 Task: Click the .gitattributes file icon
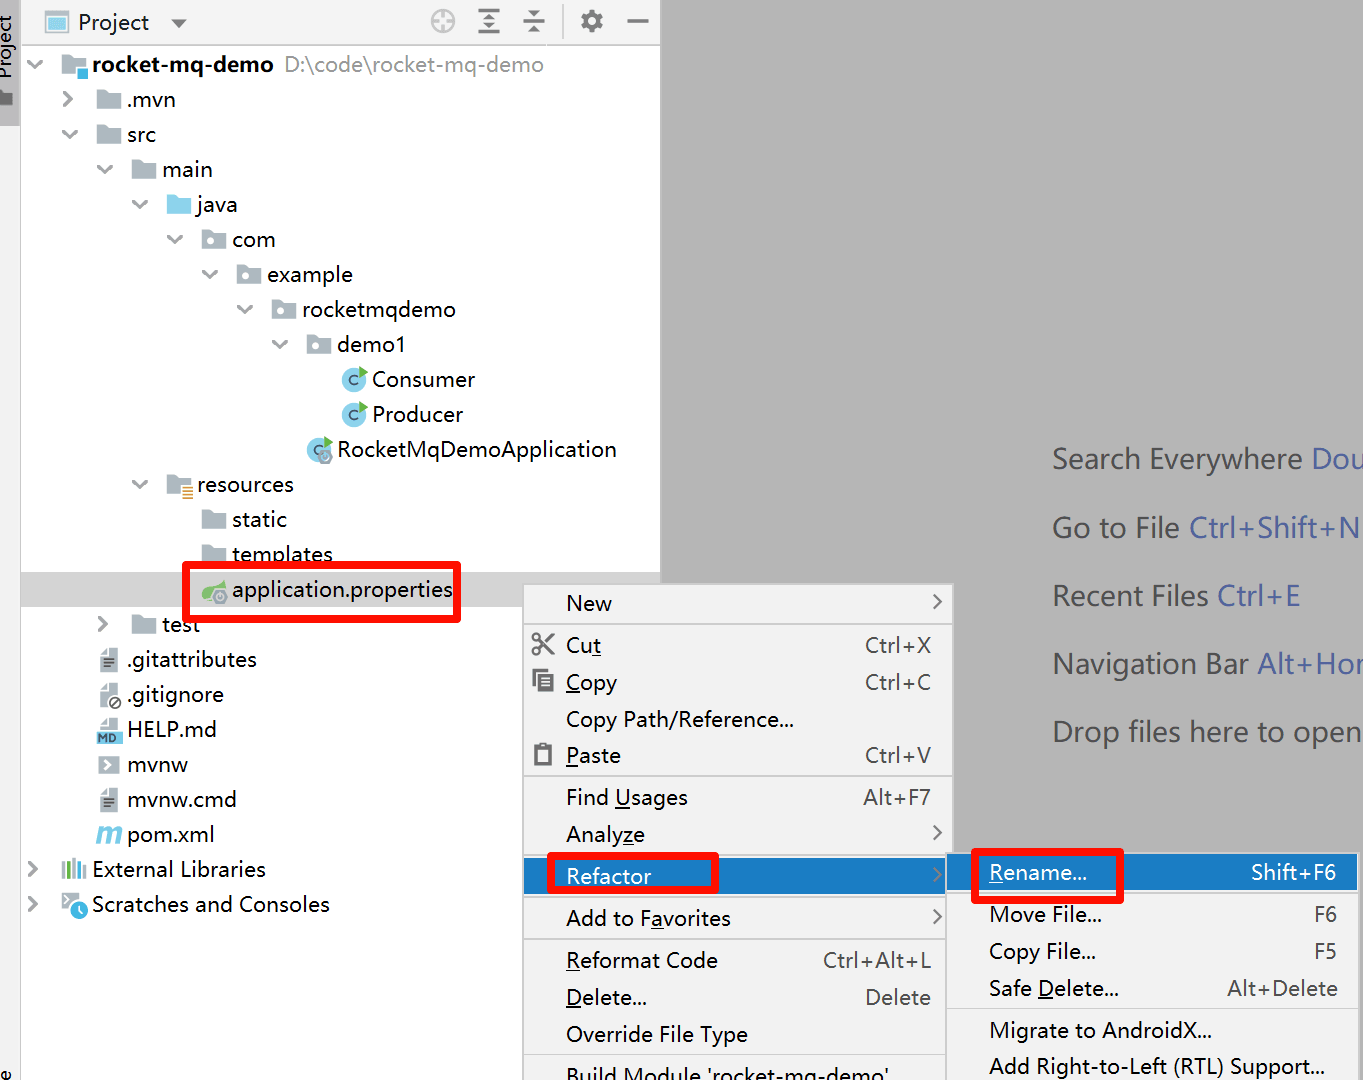108,660
